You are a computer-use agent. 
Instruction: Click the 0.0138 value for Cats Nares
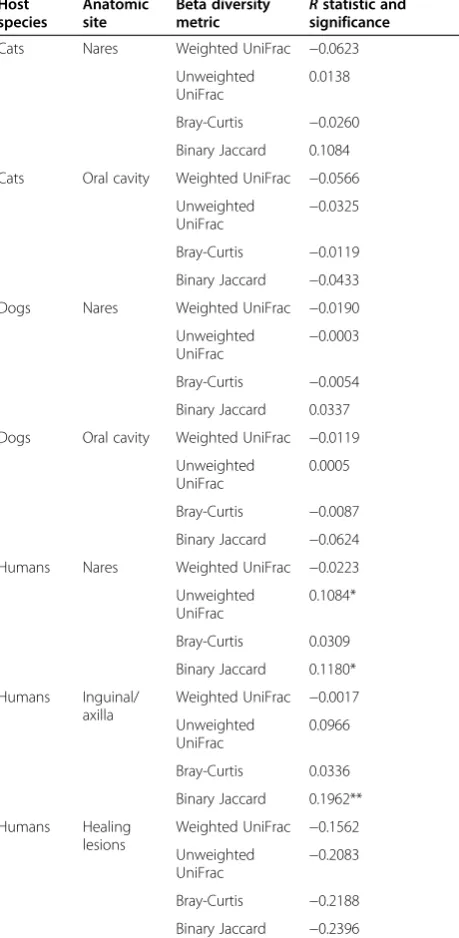tap(329, 77)
